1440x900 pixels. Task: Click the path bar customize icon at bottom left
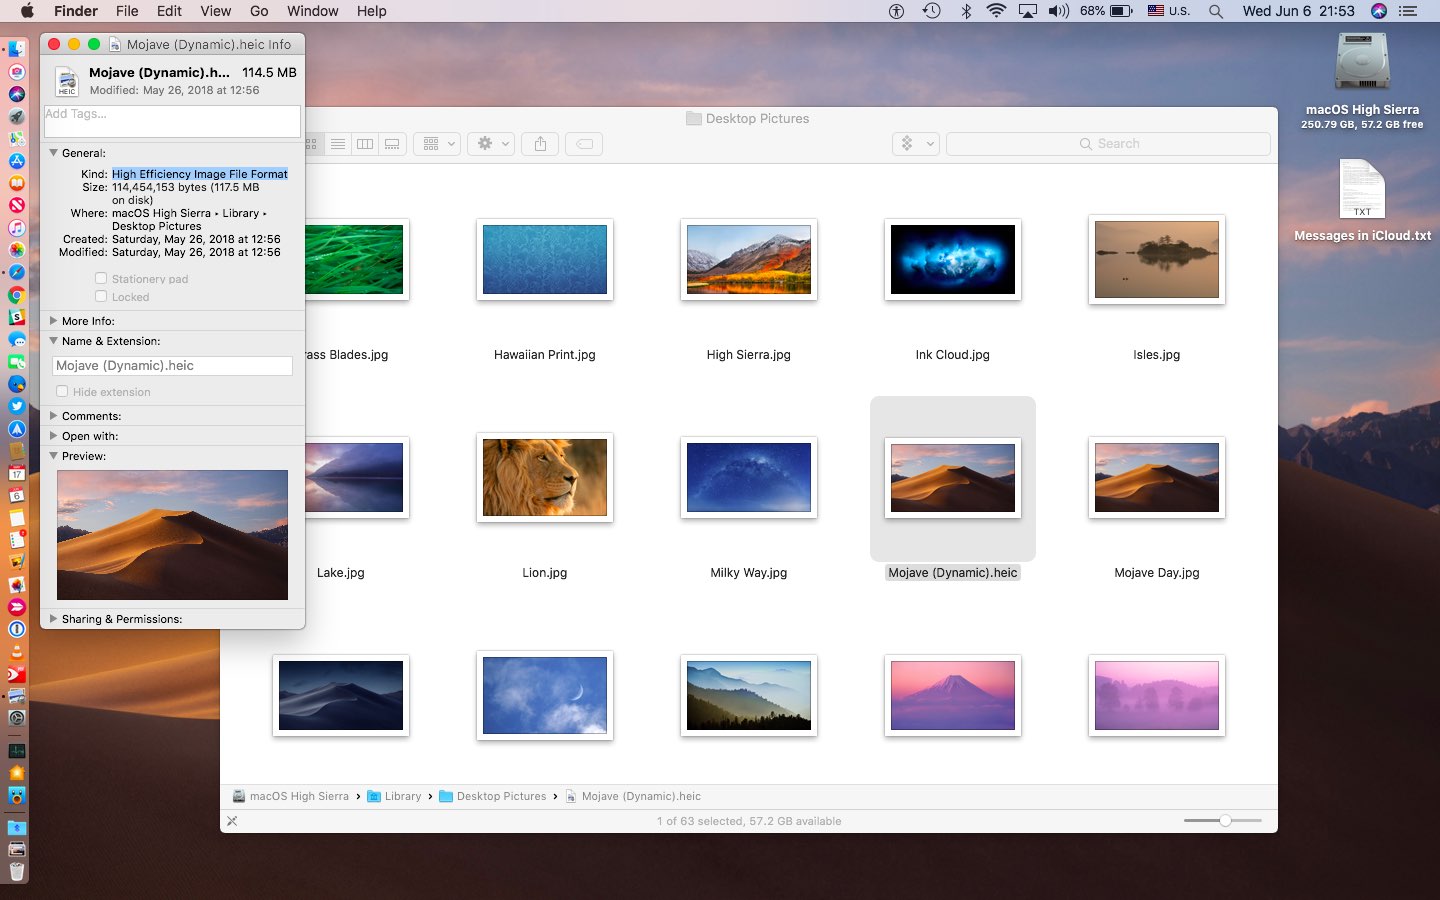click(x=232, y=821)
